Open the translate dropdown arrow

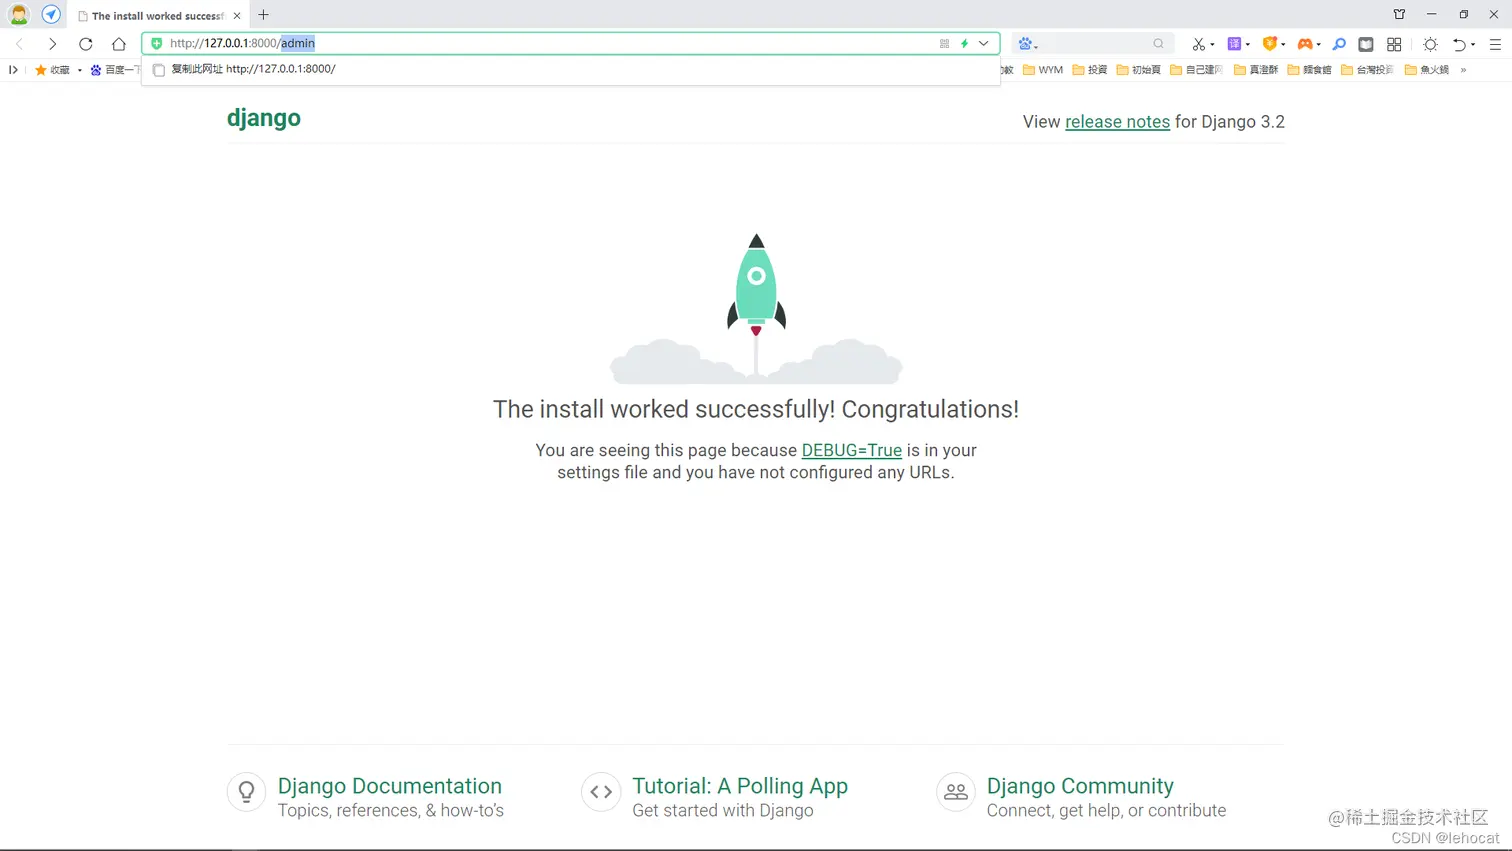point(1248,45)
